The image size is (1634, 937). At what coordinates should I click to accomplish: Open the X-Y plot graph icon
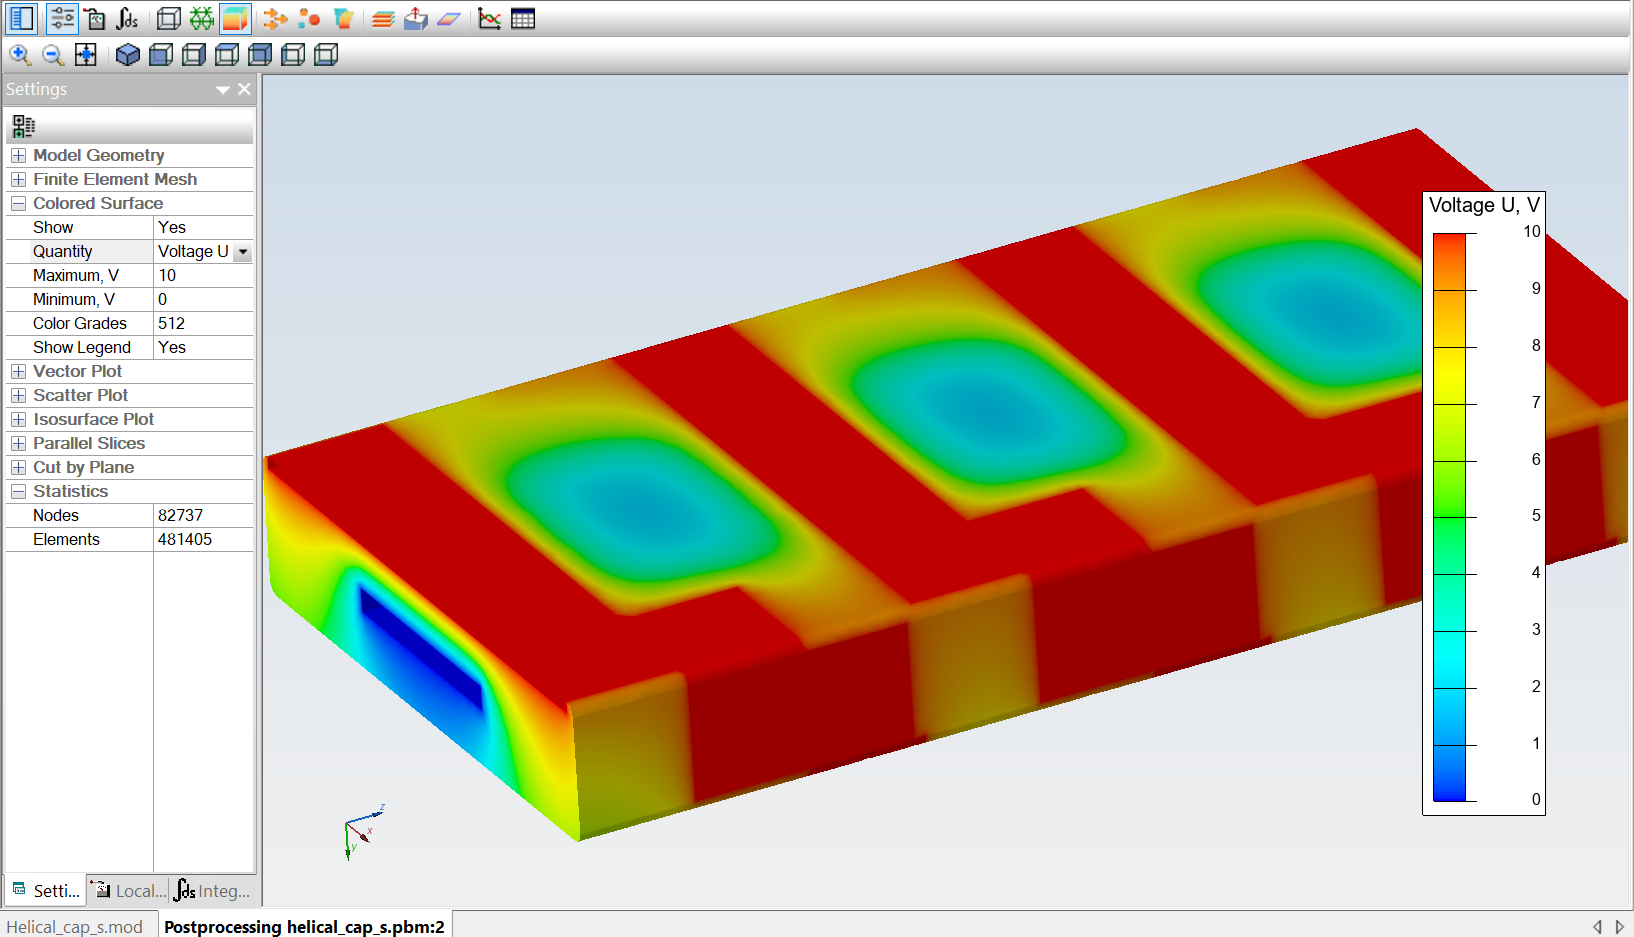pos(489,19)
